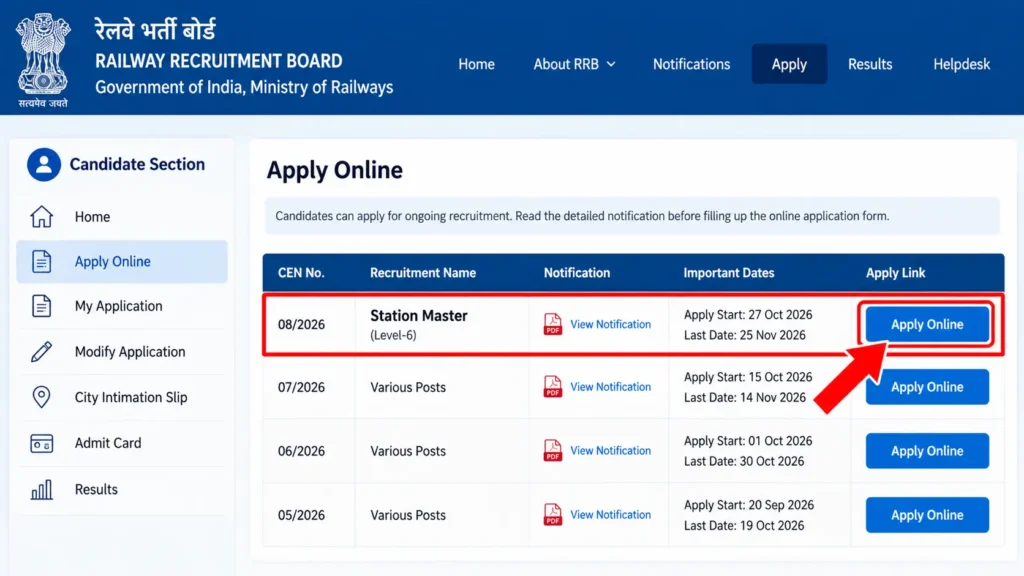The width and height of the screenshot is (1024, 576).
Task: Open Results in the top navigation bar
Action: tap(870, 64)
